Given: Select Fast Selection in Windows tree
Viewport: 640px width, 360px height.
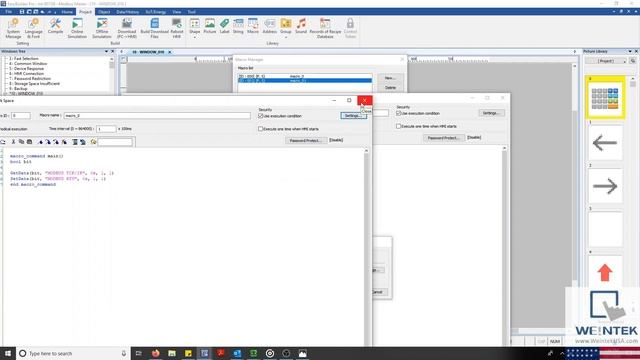Looking at the screenshot, I should coord(24,59).
